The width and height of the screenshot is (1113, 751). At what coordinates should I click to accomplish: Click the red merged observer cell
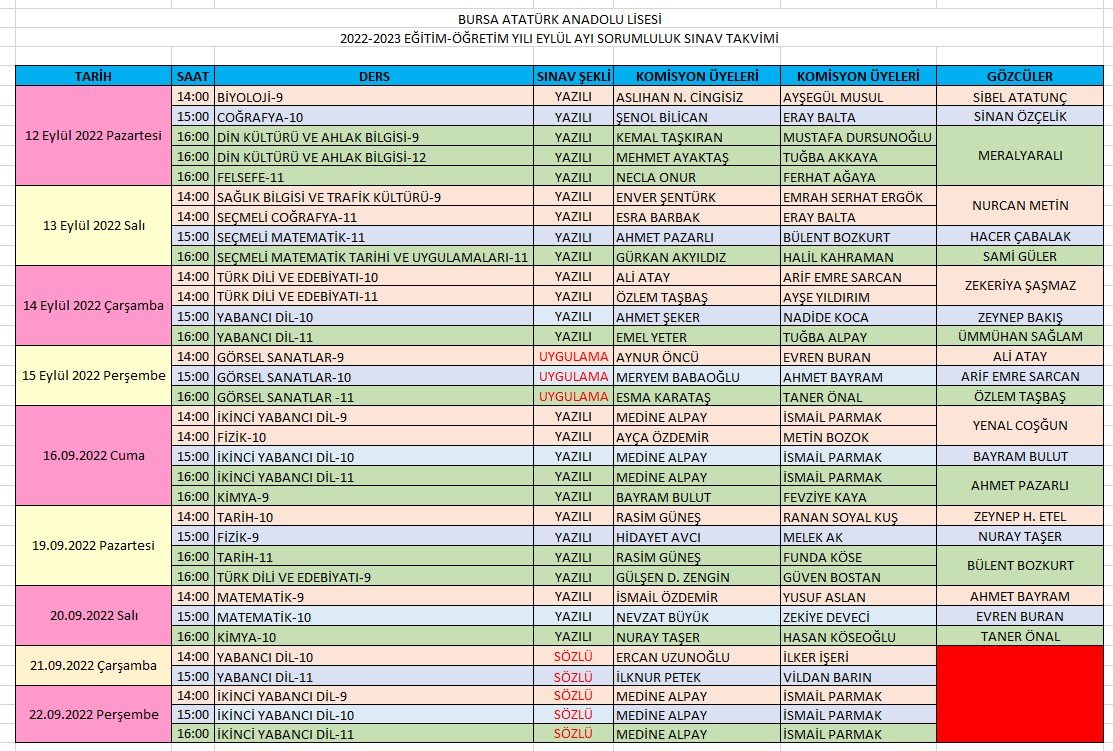tap(1020, 694)
